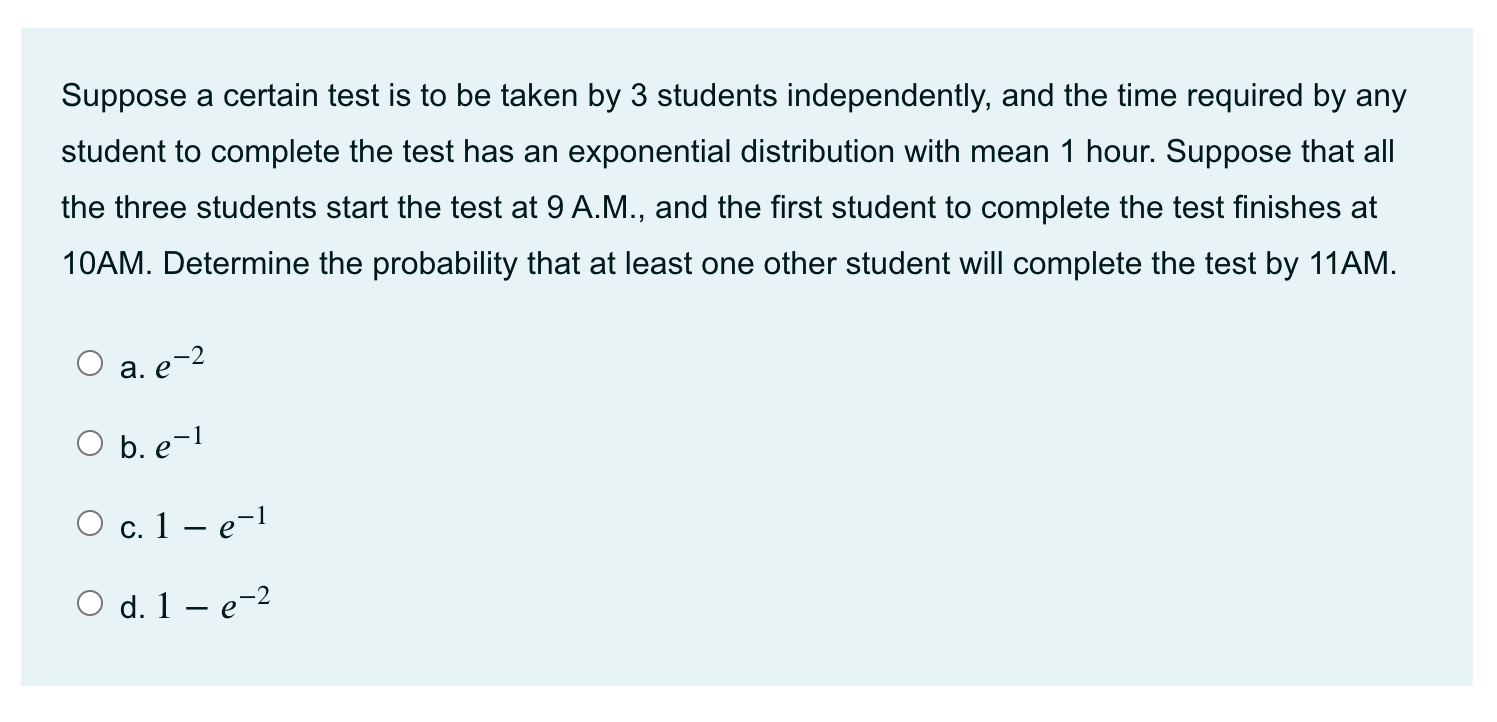Click the '10AM.' text in question
1497x722 pixels.
tap(104, 265)
